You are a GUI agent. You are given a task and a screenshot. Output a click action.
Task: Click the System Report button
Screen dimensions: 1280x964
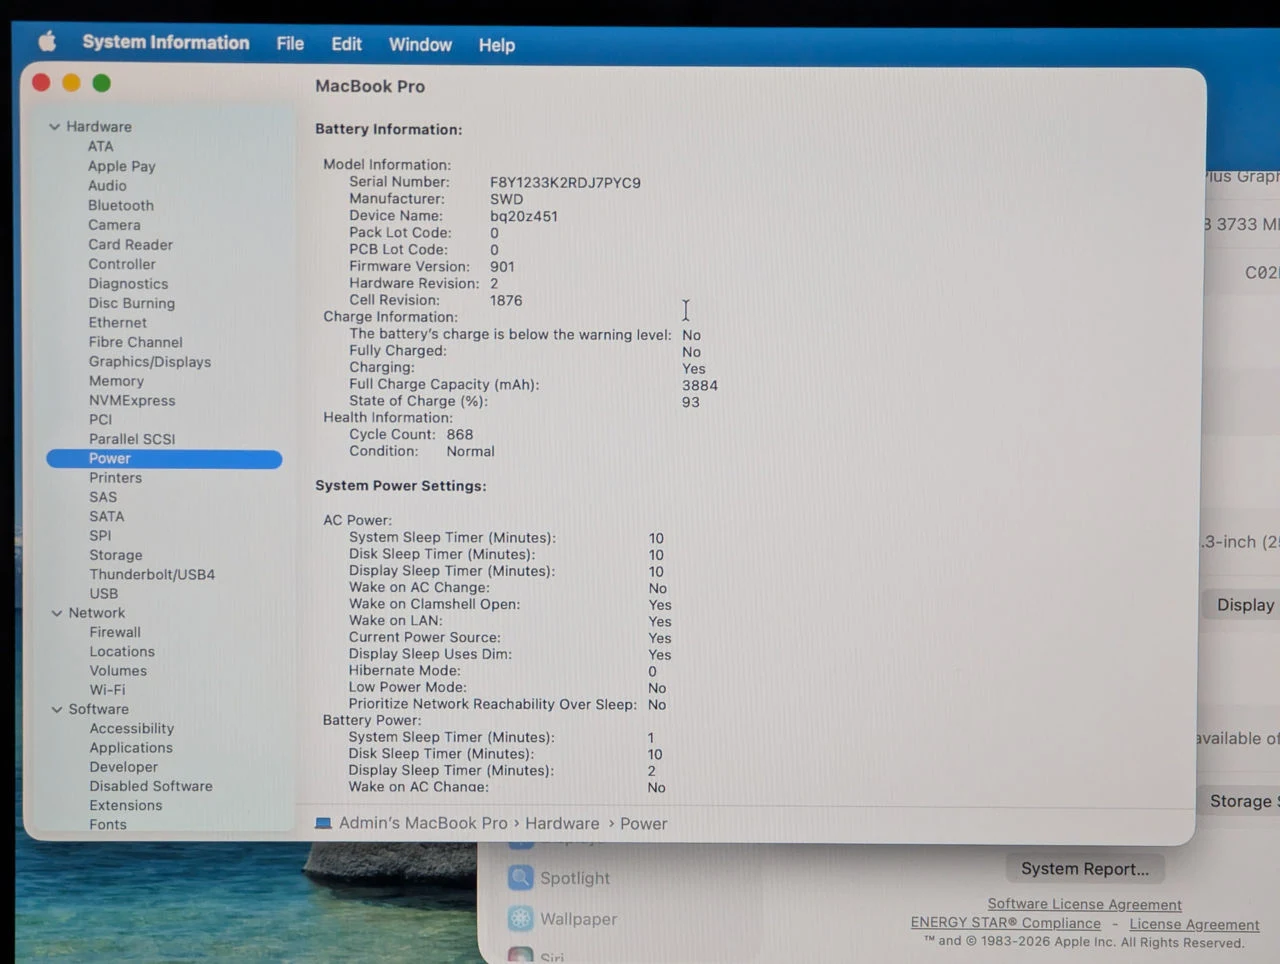pos(1085,869)
